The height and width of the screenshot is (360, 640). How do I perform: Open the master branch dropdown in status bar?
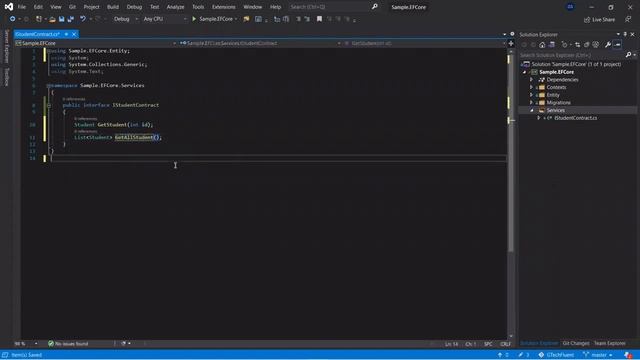pos(598,355)
